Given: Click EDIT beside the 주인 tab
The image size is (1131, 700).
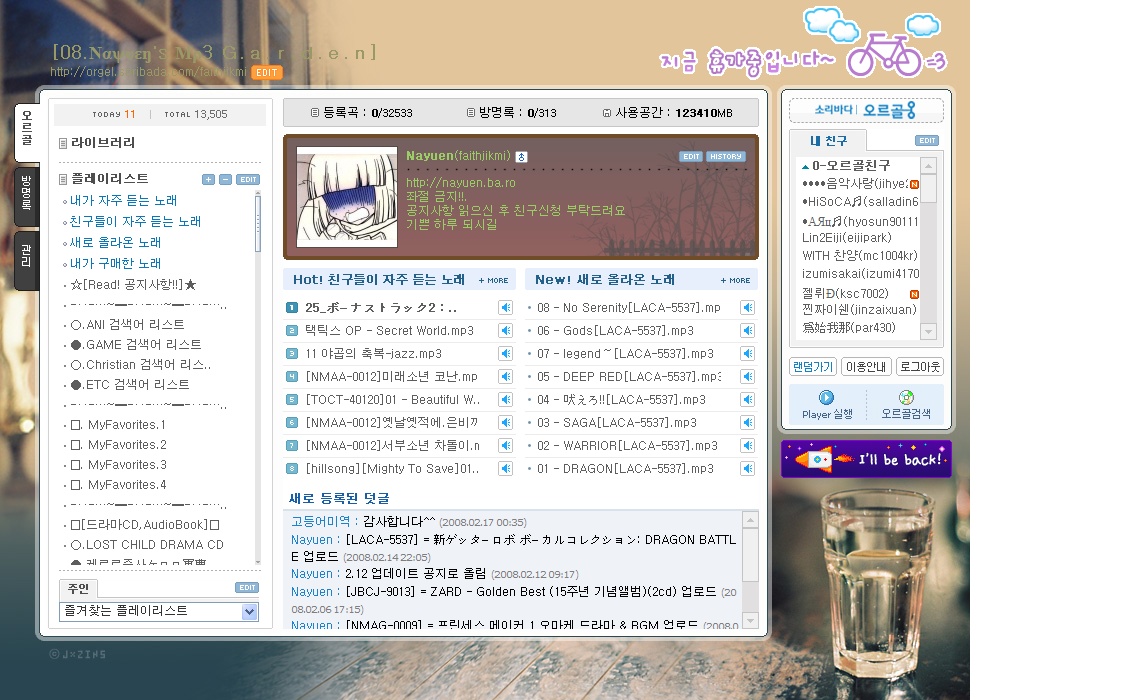Looking at the screenshot, I should click(247, 587).
